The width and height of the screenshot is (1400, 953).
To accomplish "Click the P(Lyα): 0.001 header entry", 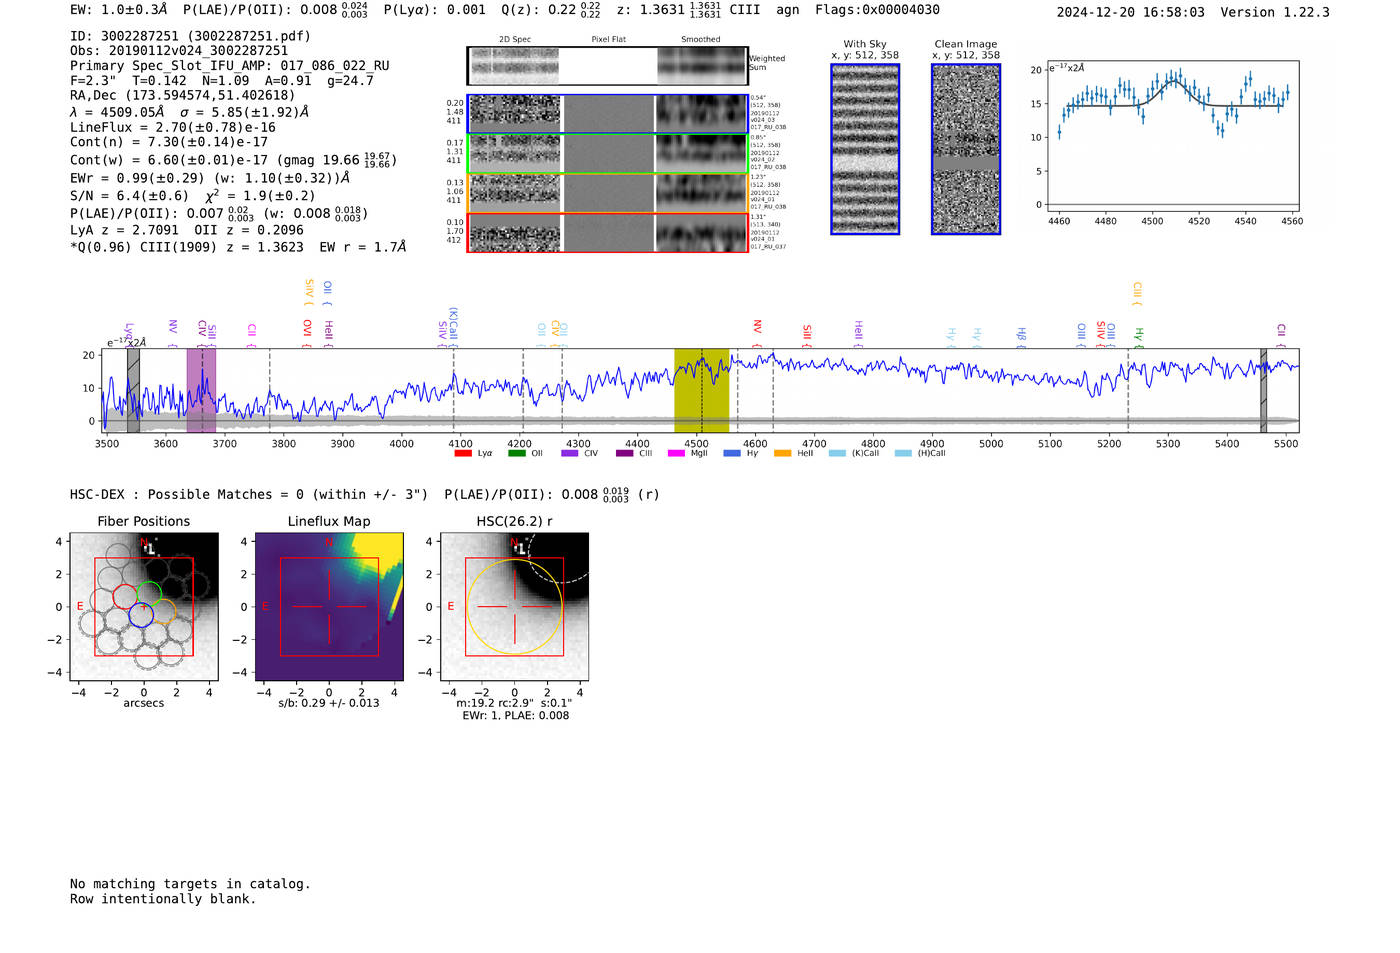I will click(434, 10).
